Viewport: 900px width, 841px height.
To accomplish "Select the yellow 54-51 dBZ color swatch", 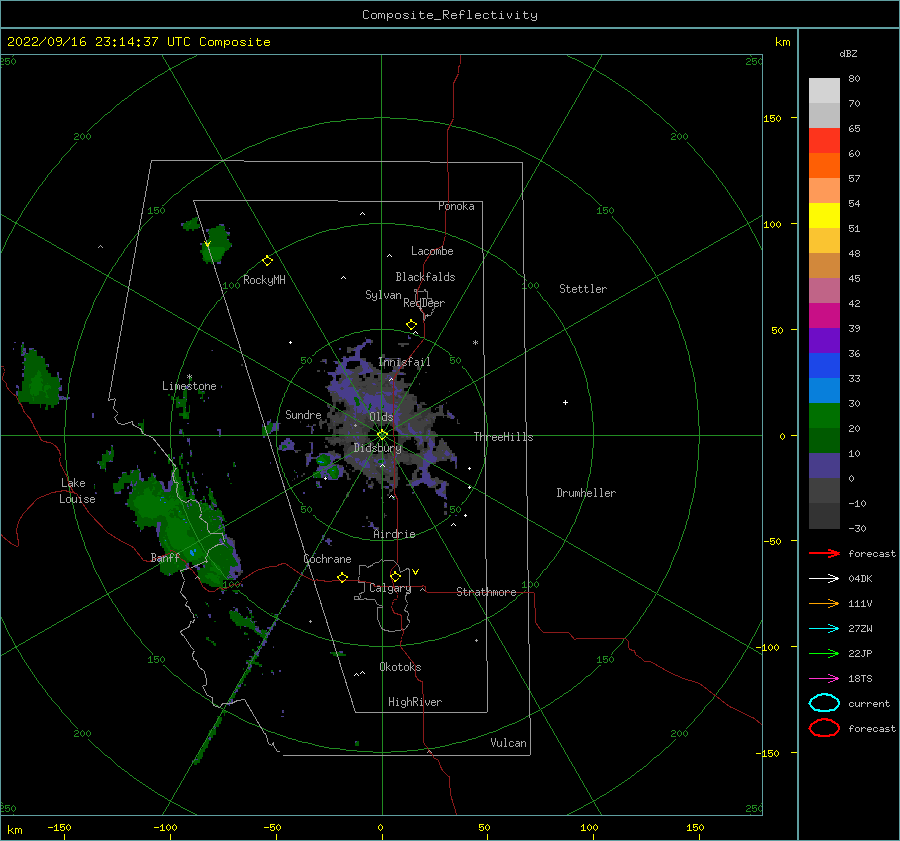I will tap(824, 216).
